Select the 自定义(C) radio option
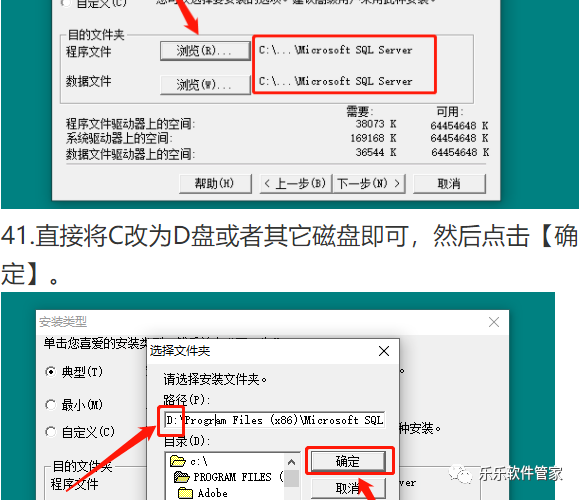Image resolution: width=581 pixels, height=500 pixels. (51, 431)
